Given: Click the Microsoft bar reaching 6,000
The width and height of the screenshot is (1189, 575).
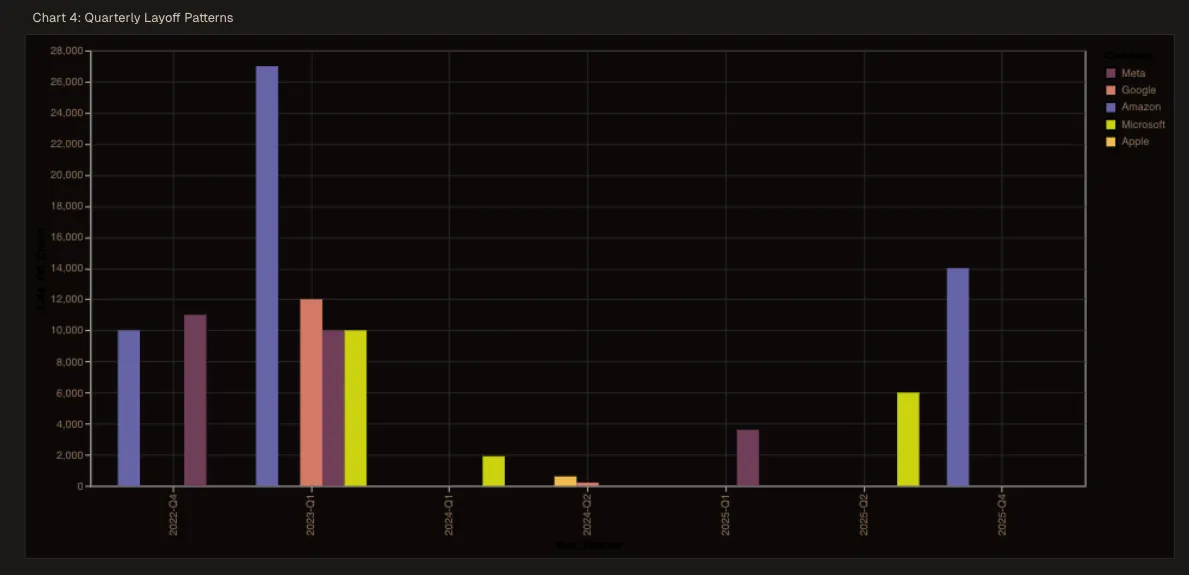Looking at the screenshot, I should pos(908,439).
